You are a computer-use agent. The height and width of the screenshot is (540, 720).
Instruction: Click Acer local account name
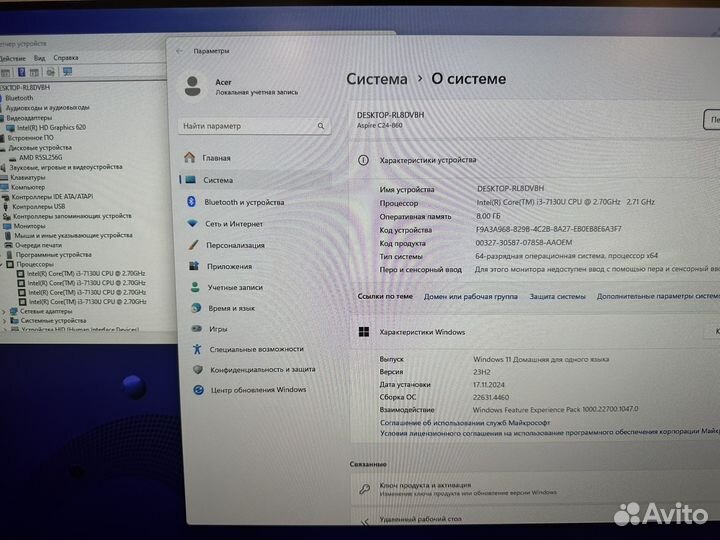pyautogui.click(x=223, y=82)
